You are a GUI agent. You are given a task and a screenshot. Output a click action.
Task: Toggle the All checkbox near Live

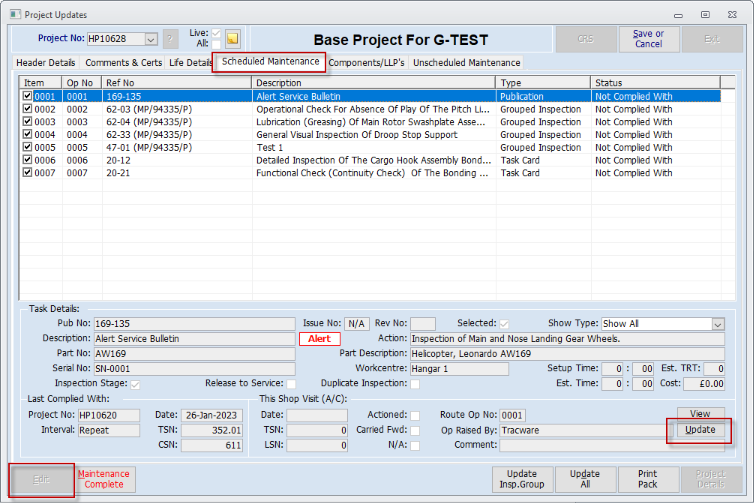216,44
